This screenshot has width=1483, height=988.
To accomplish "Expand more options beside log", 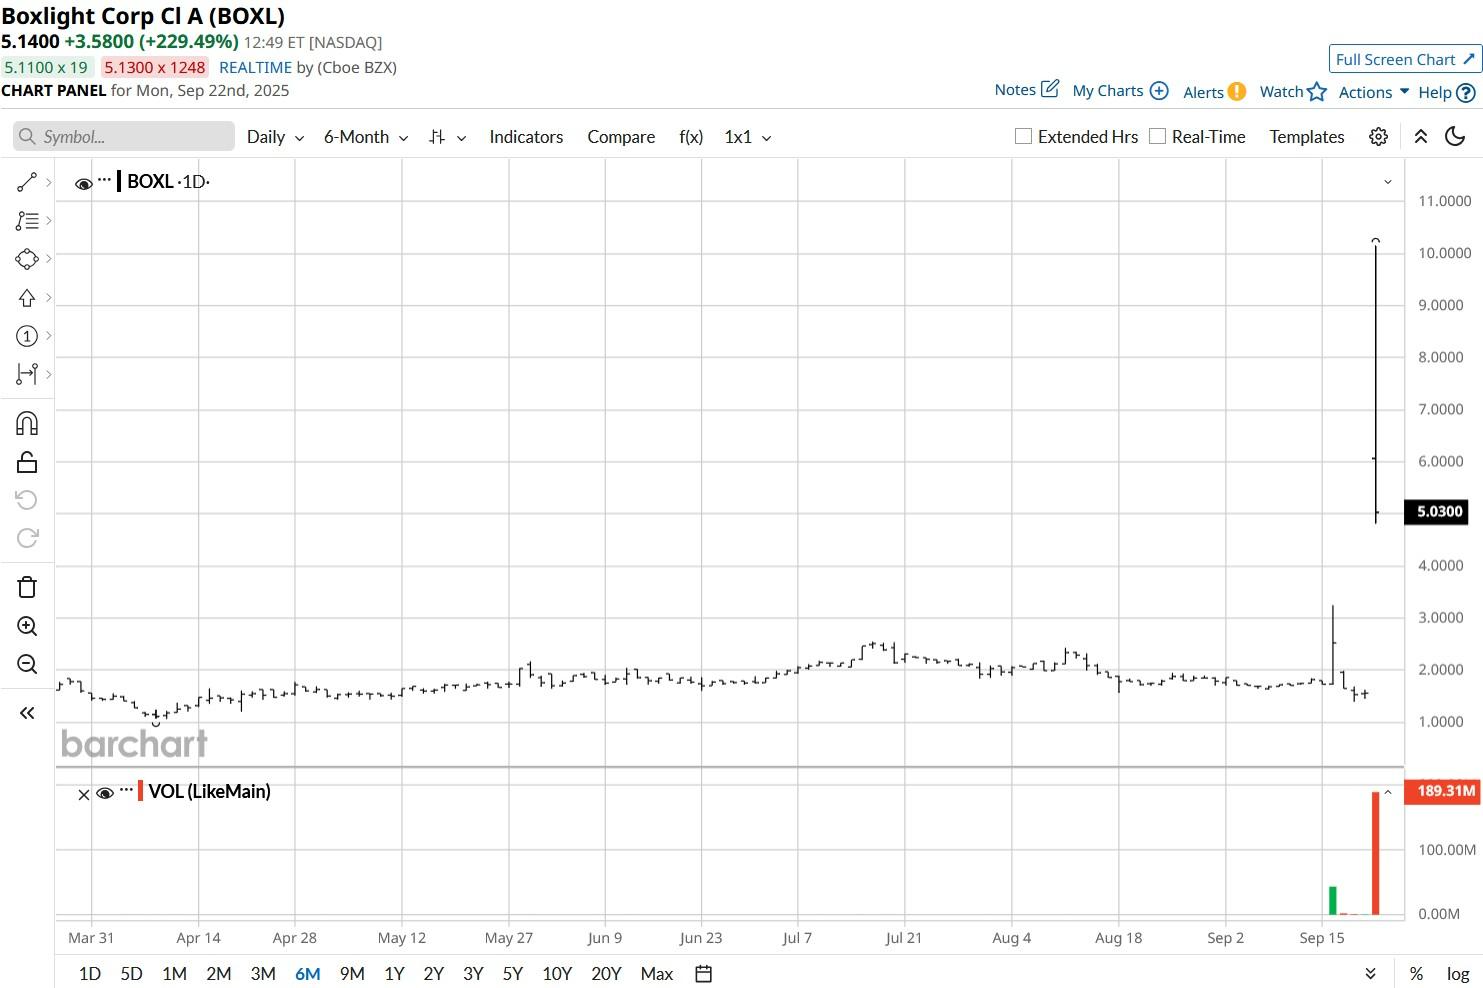I will click(1370, 974).
